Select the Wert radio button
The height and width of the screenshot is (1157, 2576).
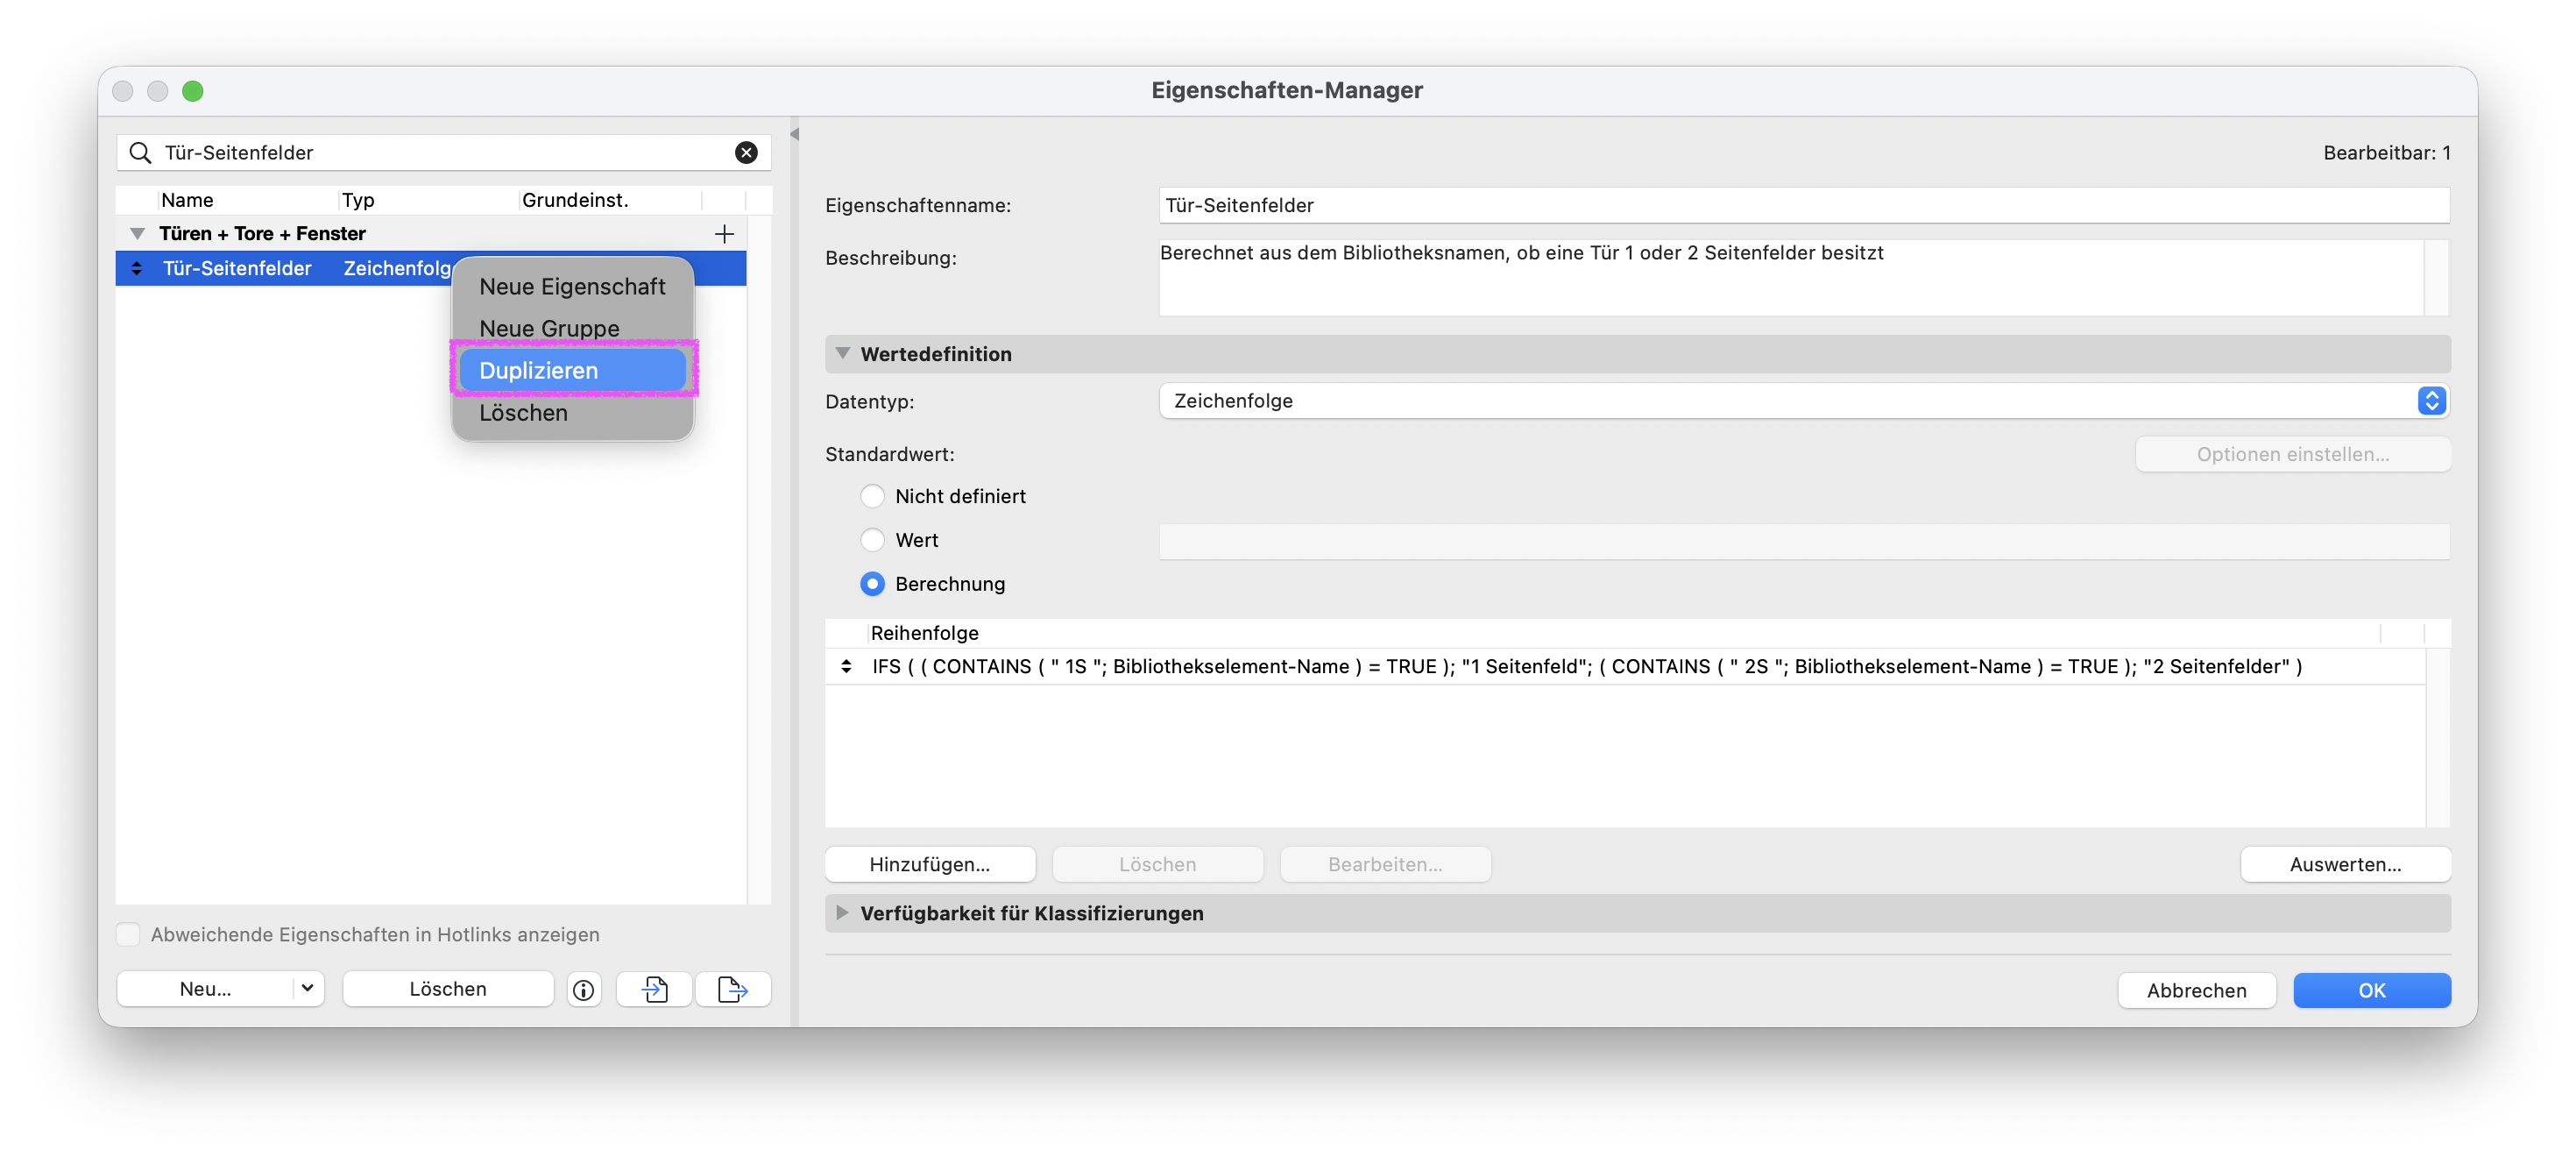(x=872, y=540)
